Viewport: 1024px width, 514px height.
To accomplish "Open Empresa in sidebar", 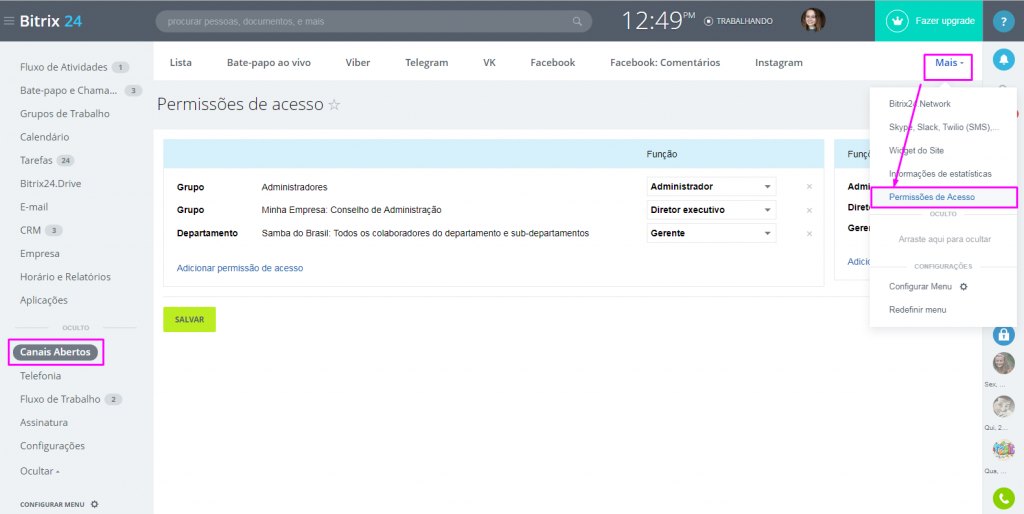I will coord(39,253).
